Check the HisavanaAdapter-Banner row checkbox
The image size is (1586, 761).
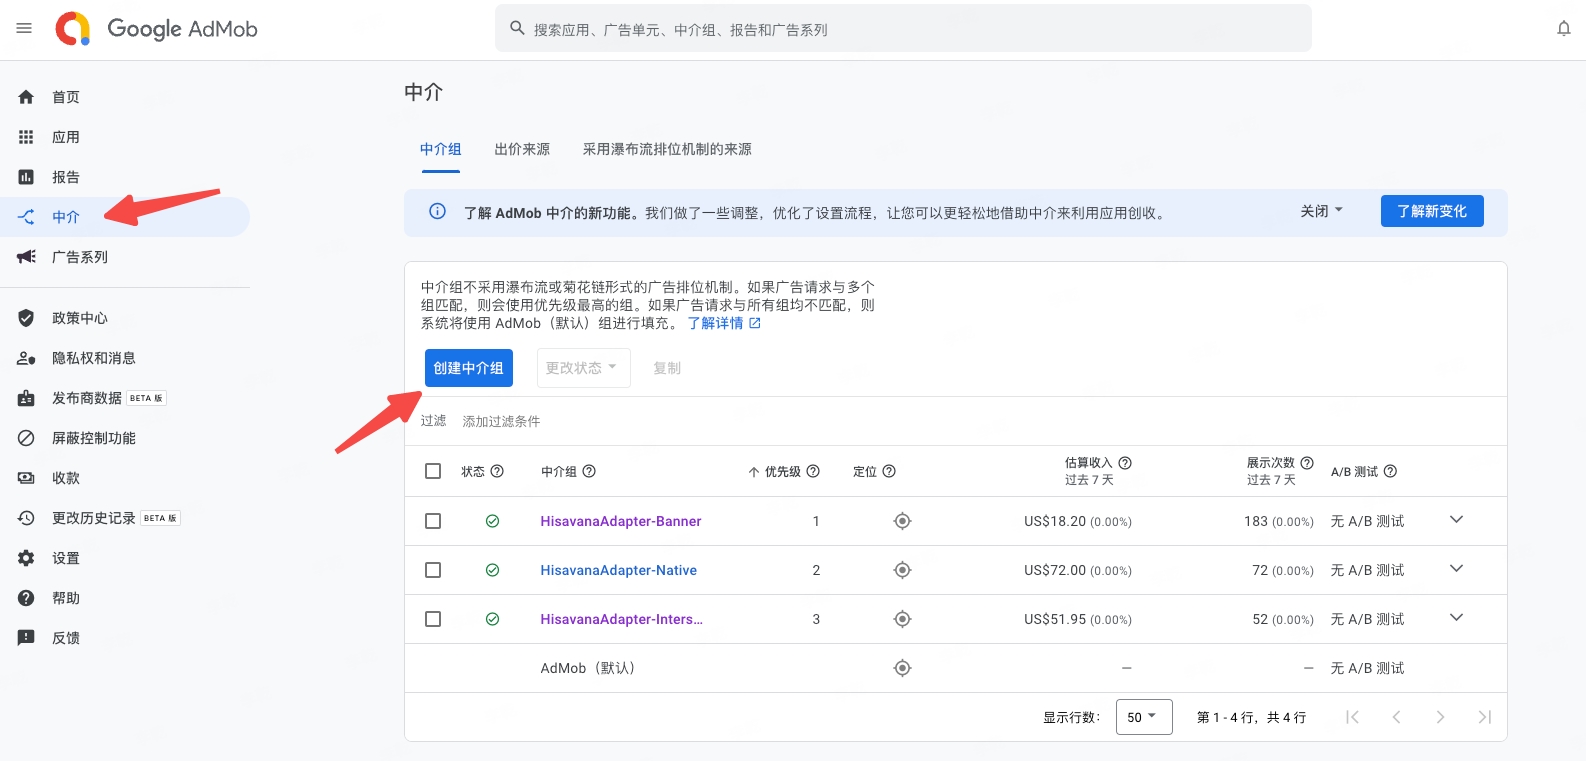pos(433,521)
